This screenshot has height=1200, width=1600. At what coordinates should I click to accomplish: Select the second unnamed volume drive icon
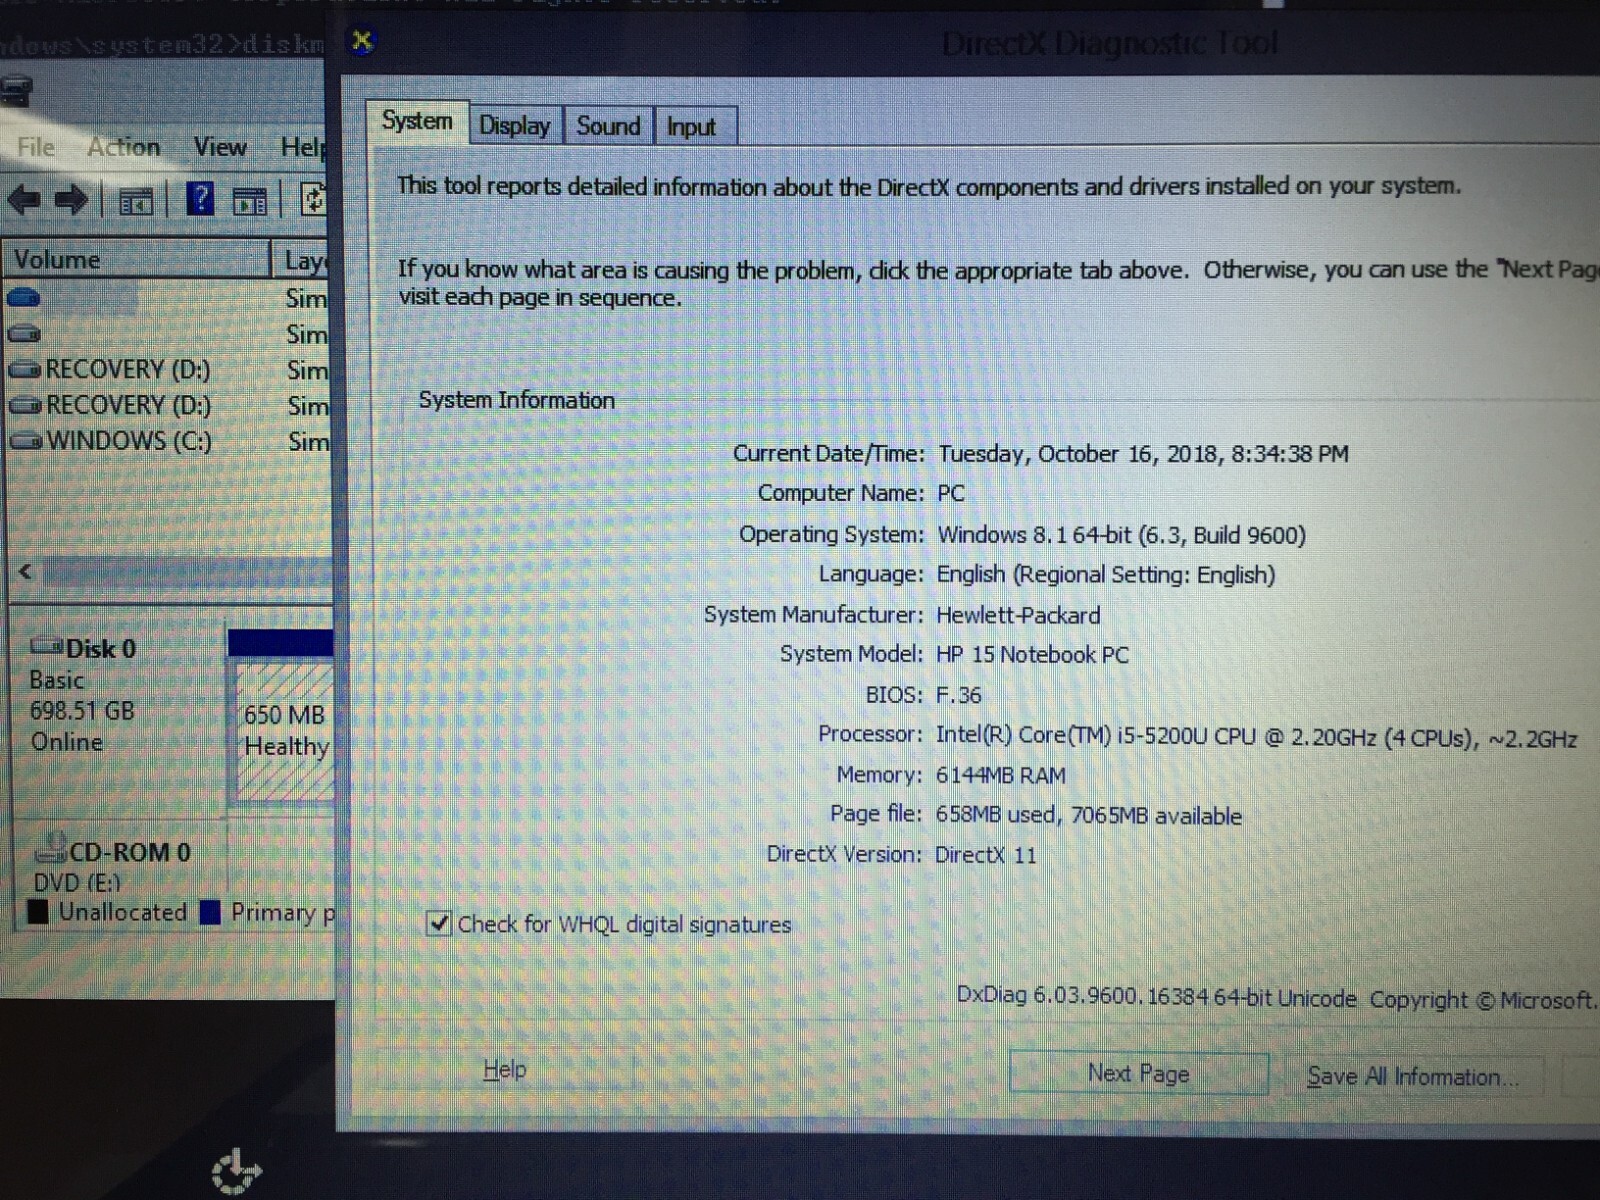(24, 334)
